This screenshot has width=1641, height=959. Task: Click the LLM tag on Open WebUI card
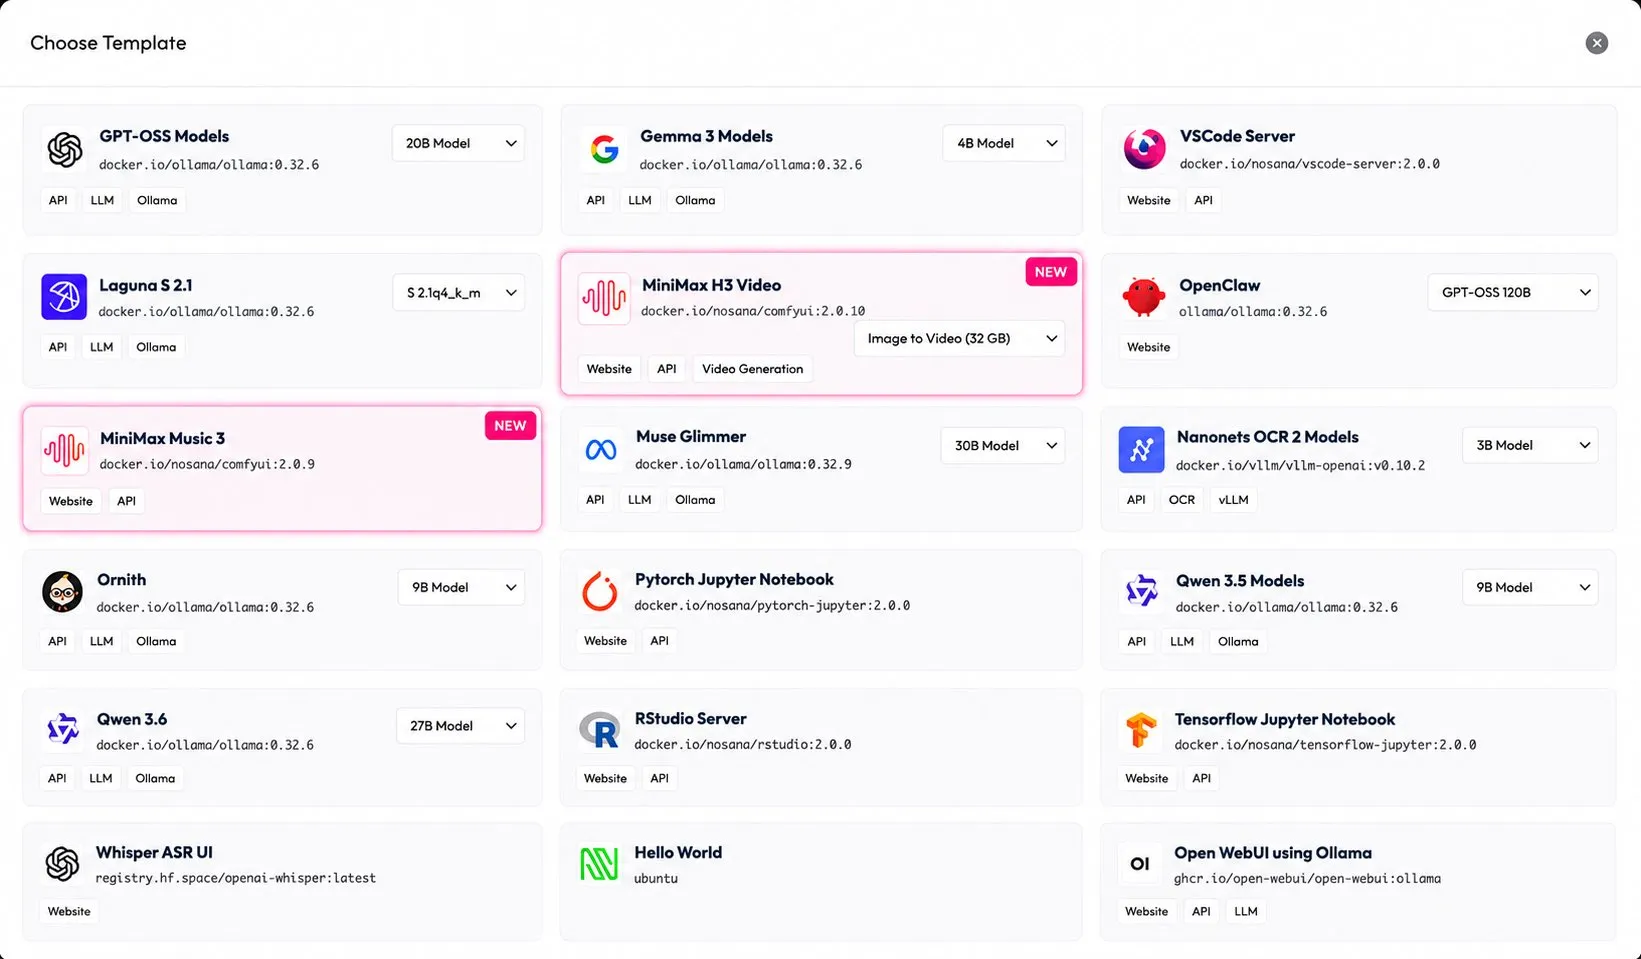click(x=1246, y=911)
